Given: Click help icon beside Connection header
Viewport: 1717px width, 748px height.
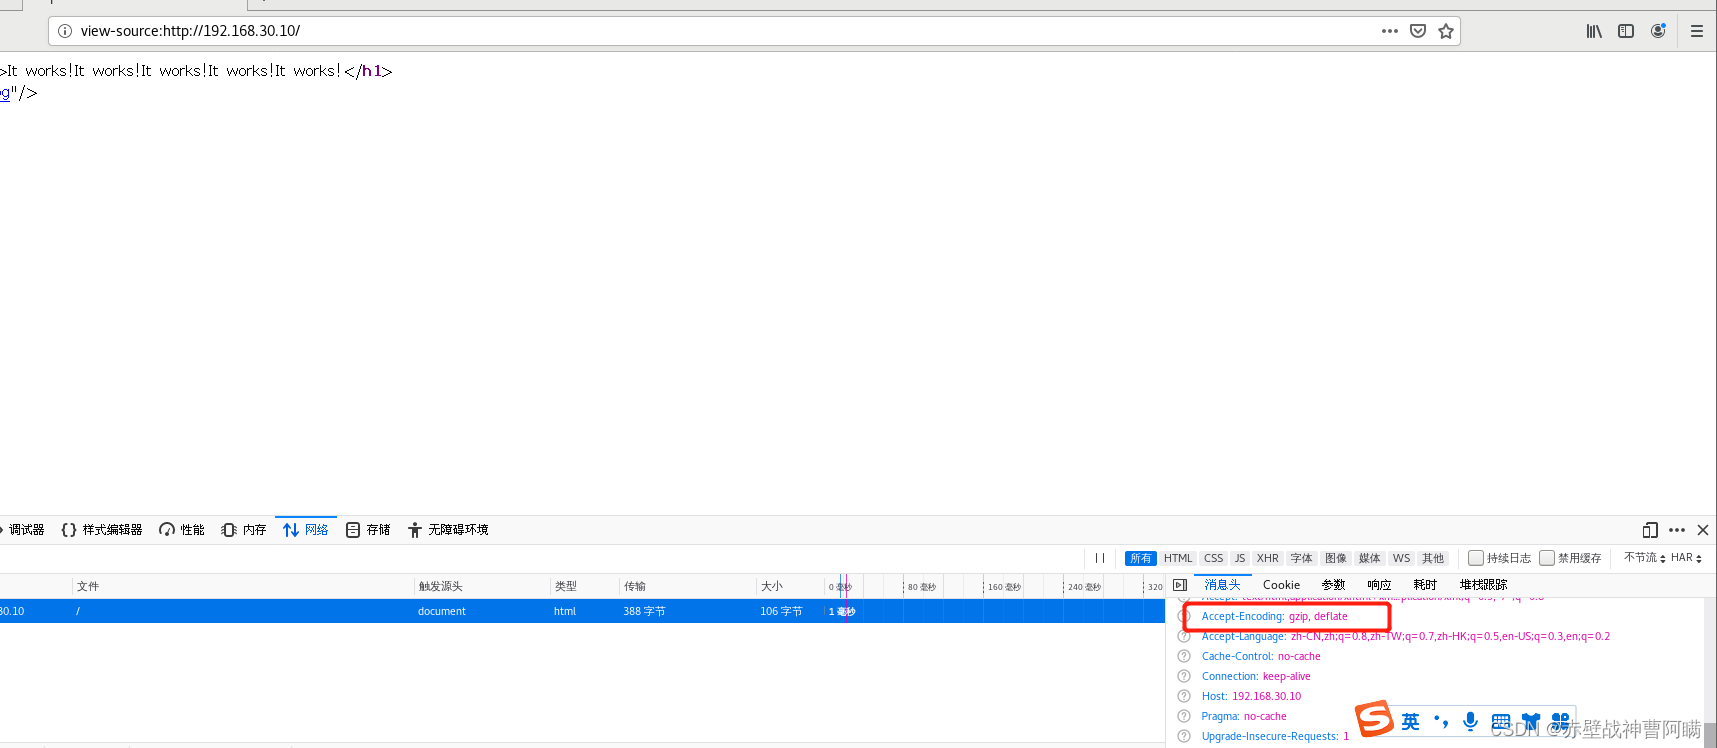Looking at the screenshot, I should [x=1184, y=676].
